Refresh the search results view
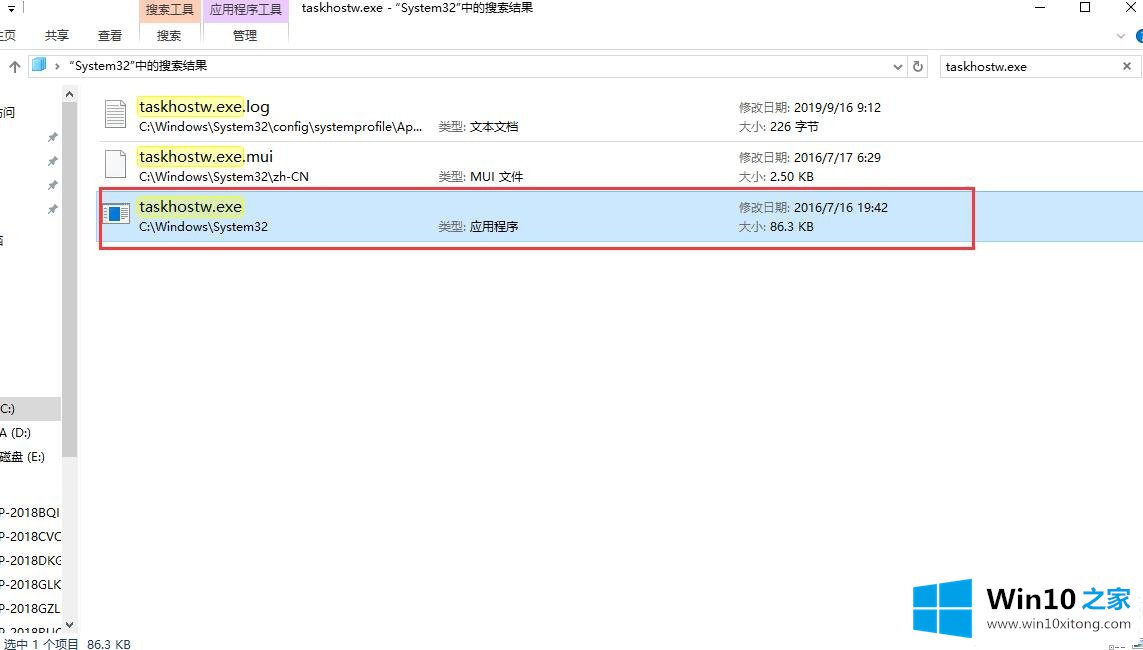Image resolution: width=1143 pixels, height=650 pixels. pos(918,66)
